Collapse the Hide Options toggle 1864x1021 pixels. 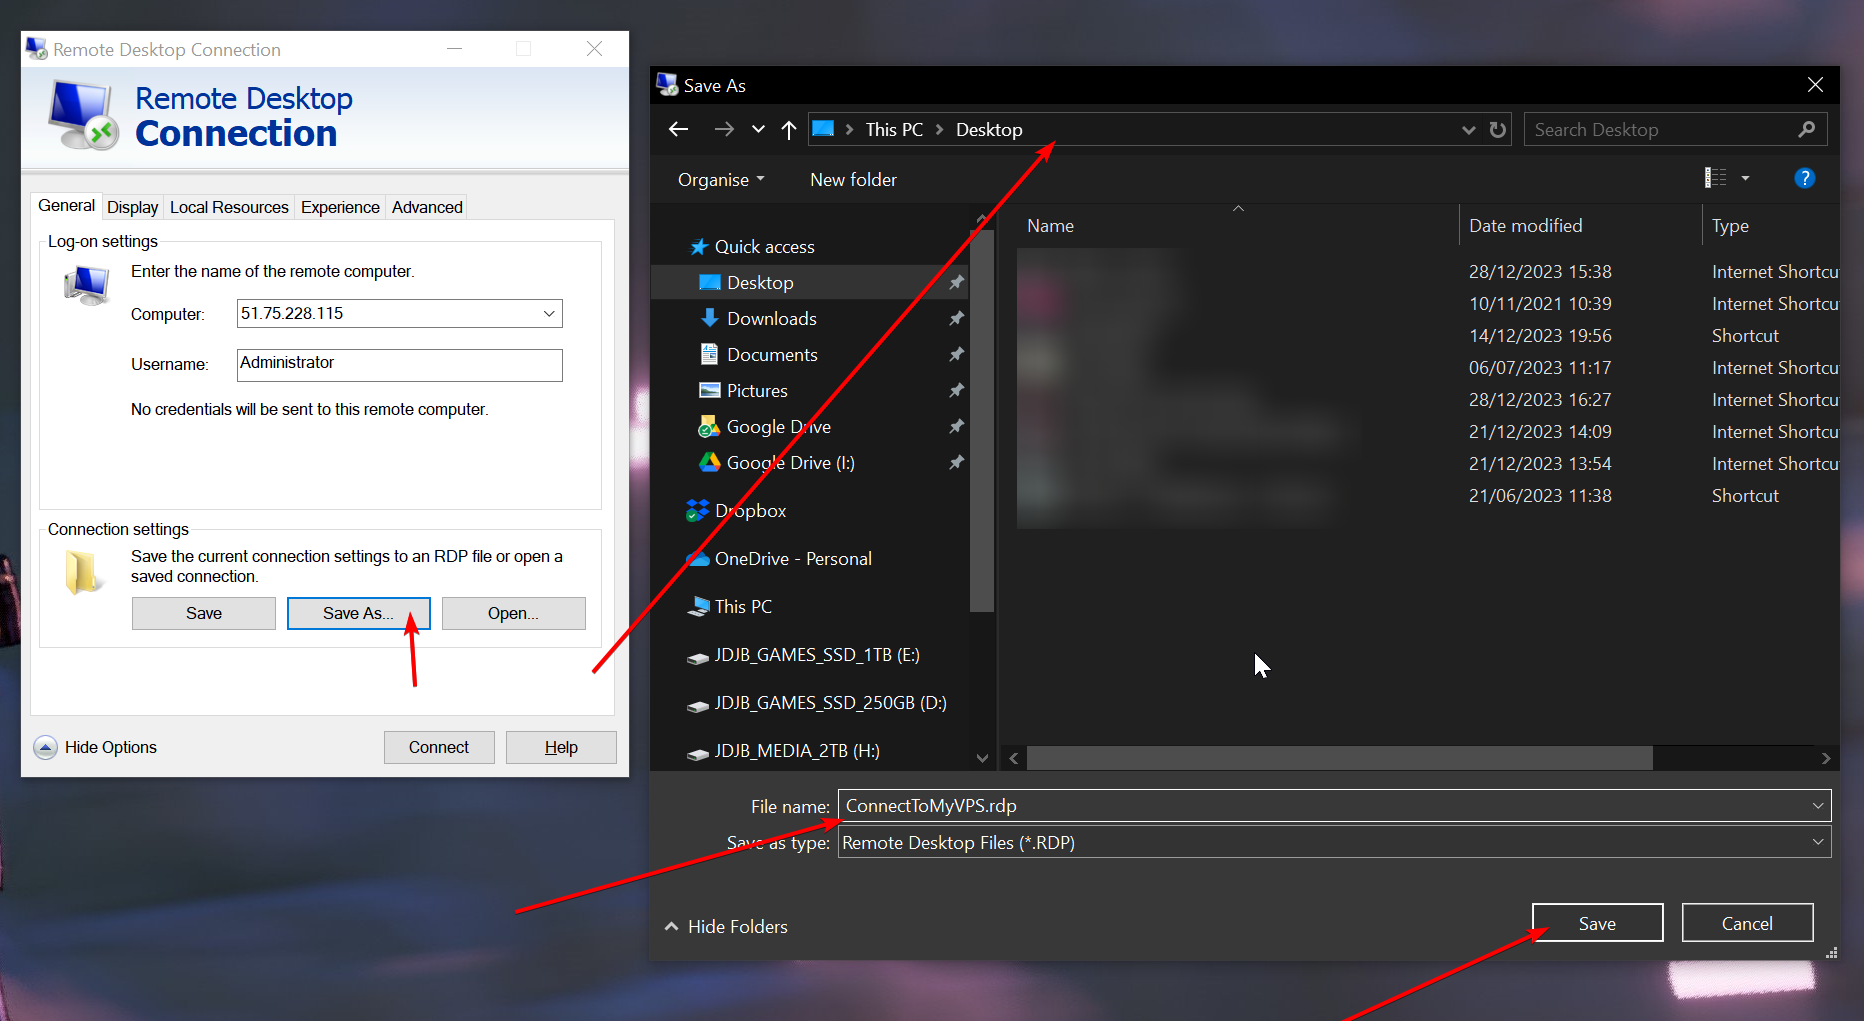96,747
